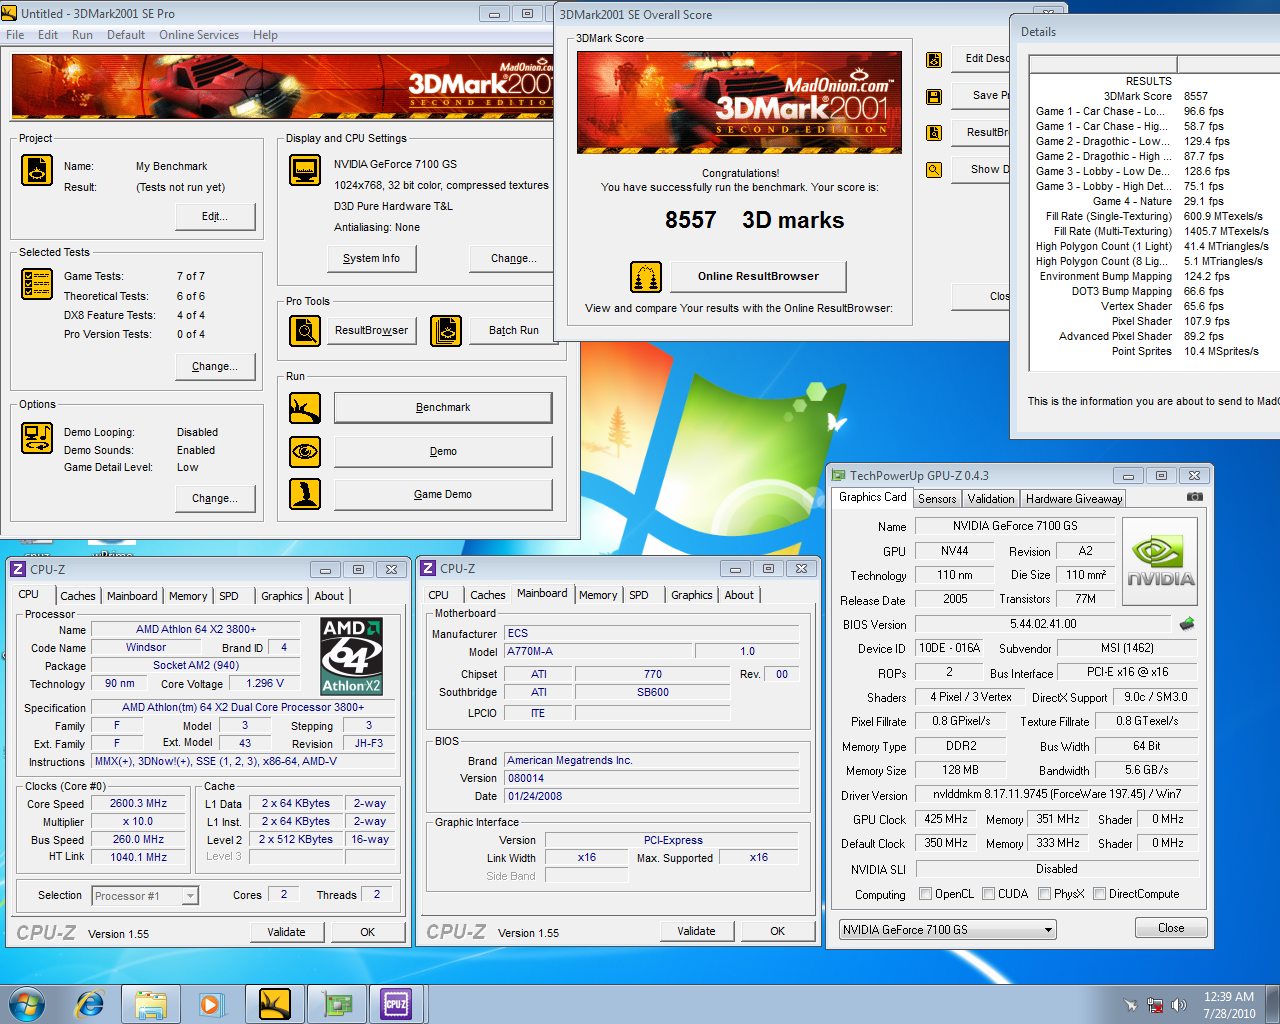Click the ResultBrowser magnifier icon in Pro Tools
The image size is (1280, 1024).
point(305,330)
